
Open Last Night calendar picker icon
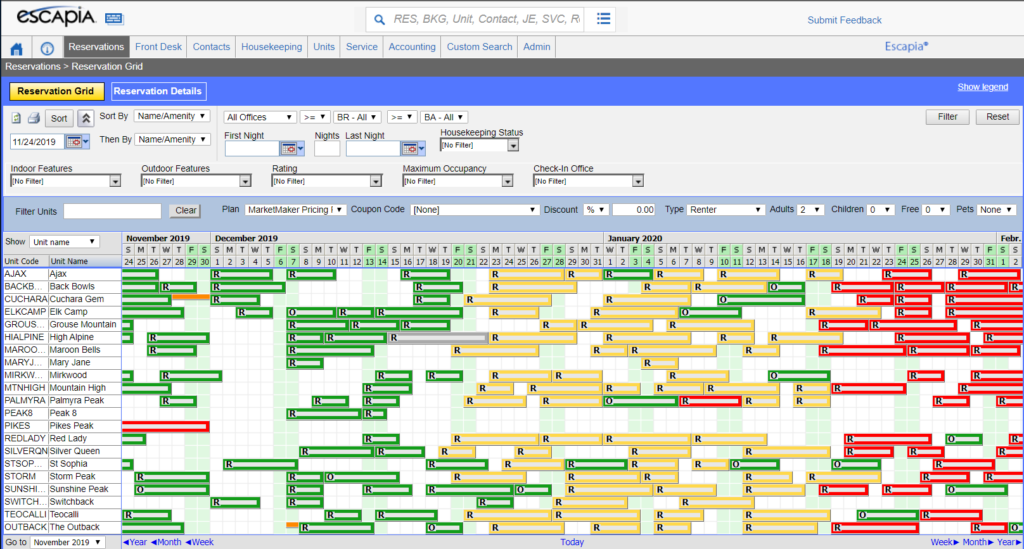tap(409, 149)
